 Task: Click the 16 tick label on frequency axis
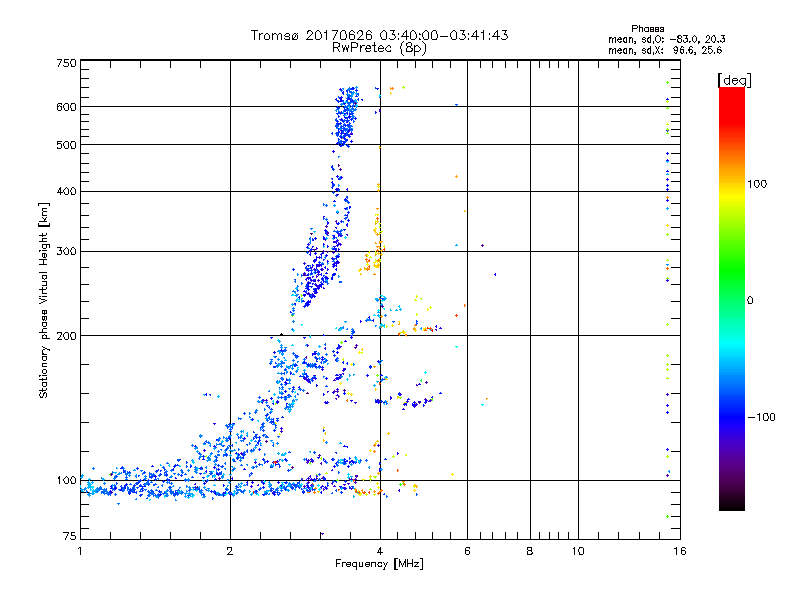click(x=680, y=551)
